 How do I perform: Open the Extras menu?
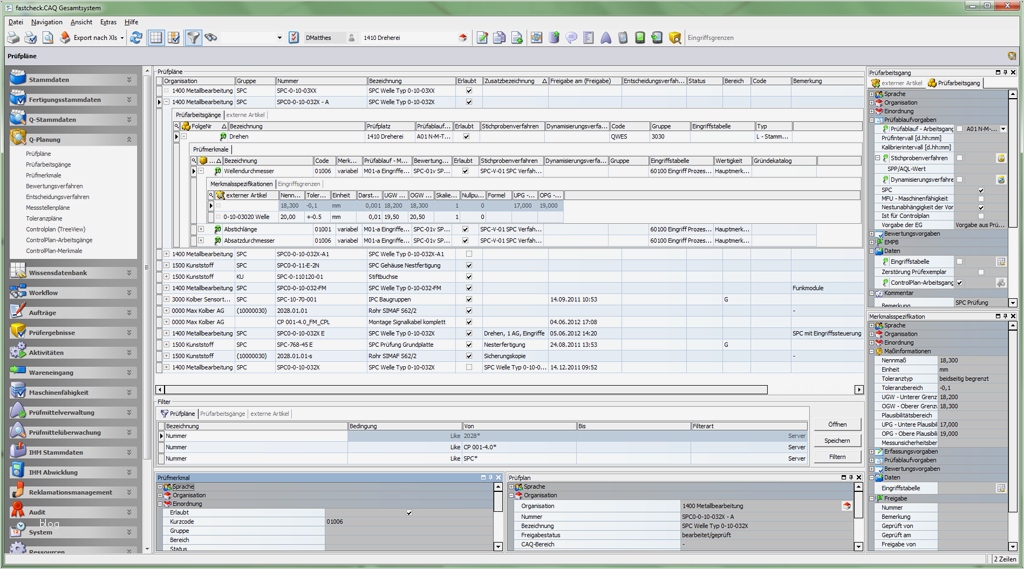pos(108,21)
